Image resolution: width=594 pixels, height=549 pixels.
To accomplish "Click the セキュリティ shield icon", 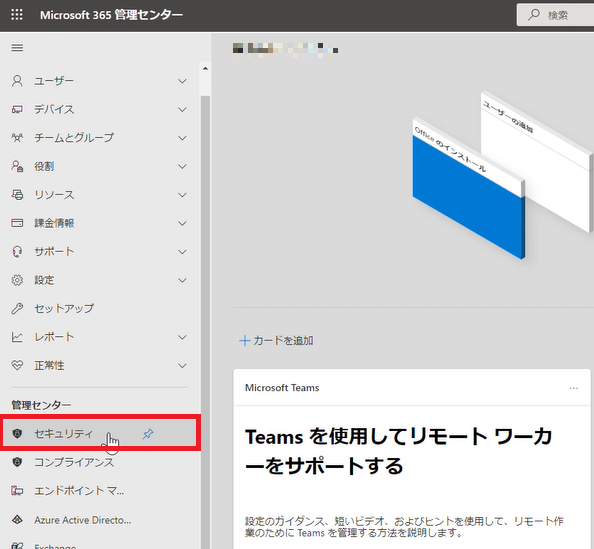I will pos(17,433).
